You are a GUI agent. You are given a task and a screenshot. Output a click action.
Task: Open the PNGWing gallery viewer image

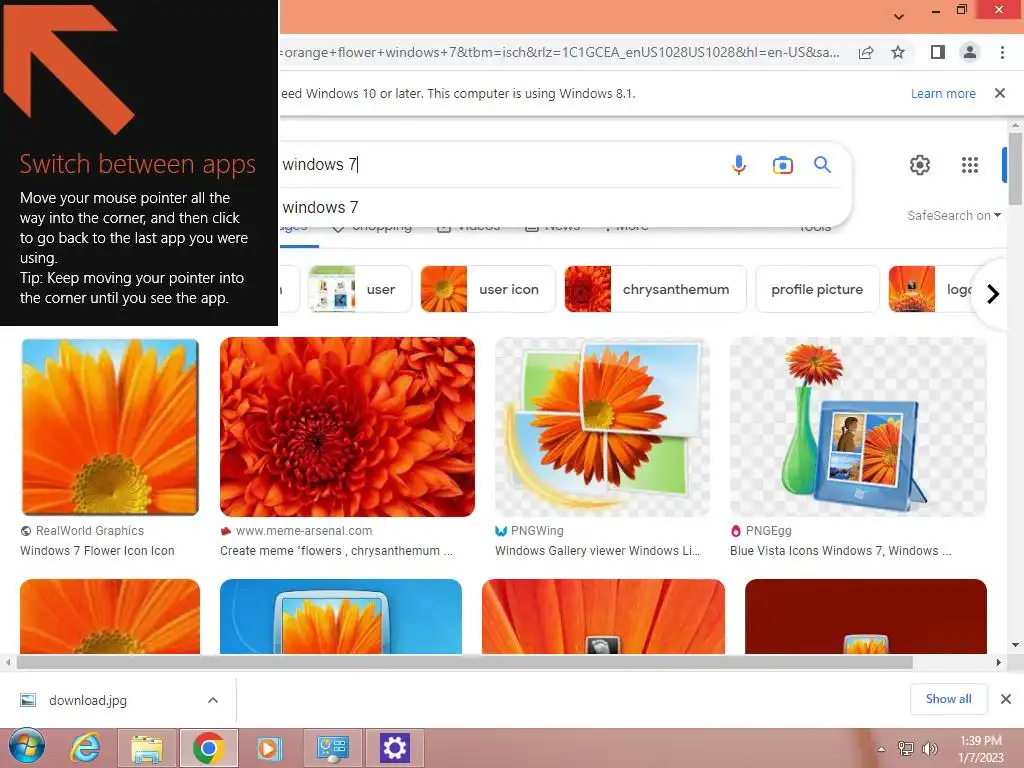click(x=602, y=426)
